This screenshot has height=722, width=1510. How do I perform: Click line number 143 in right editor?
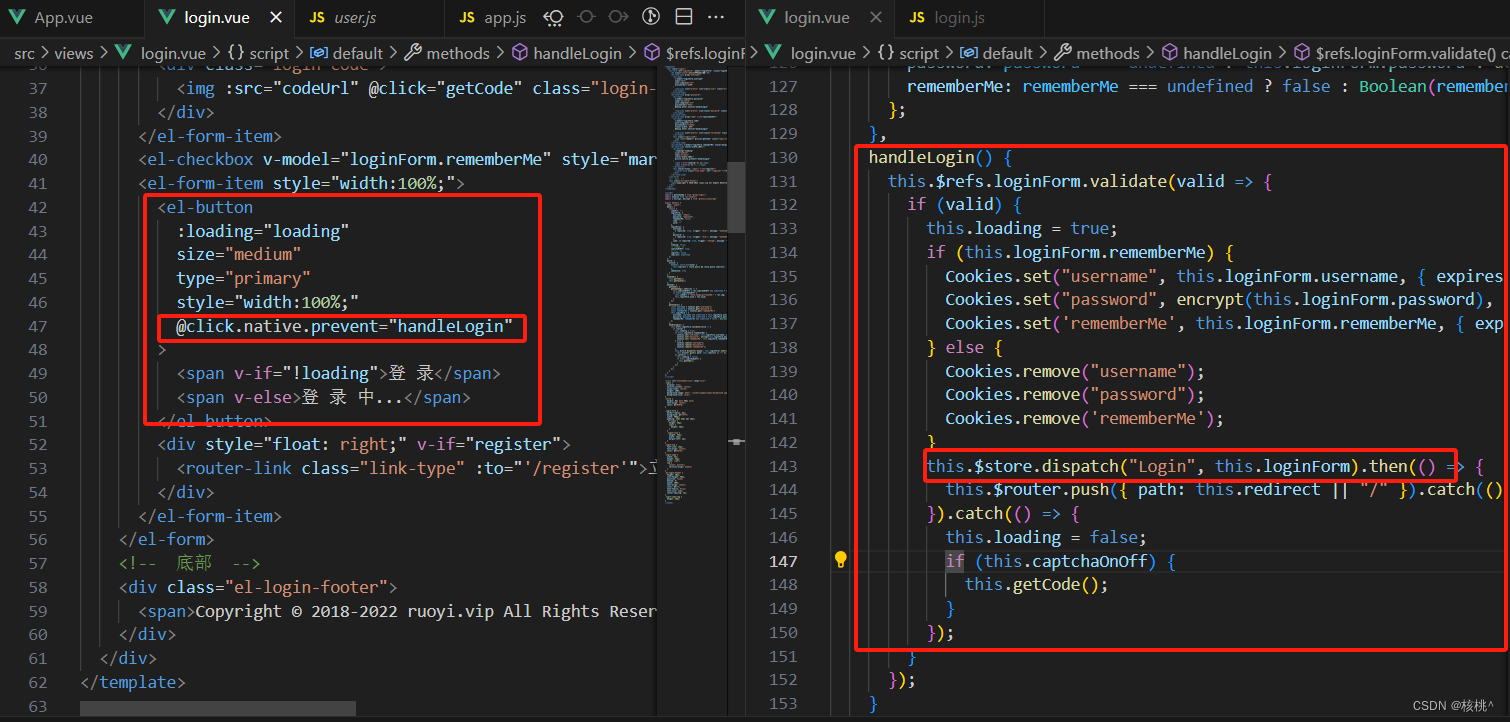783,467
